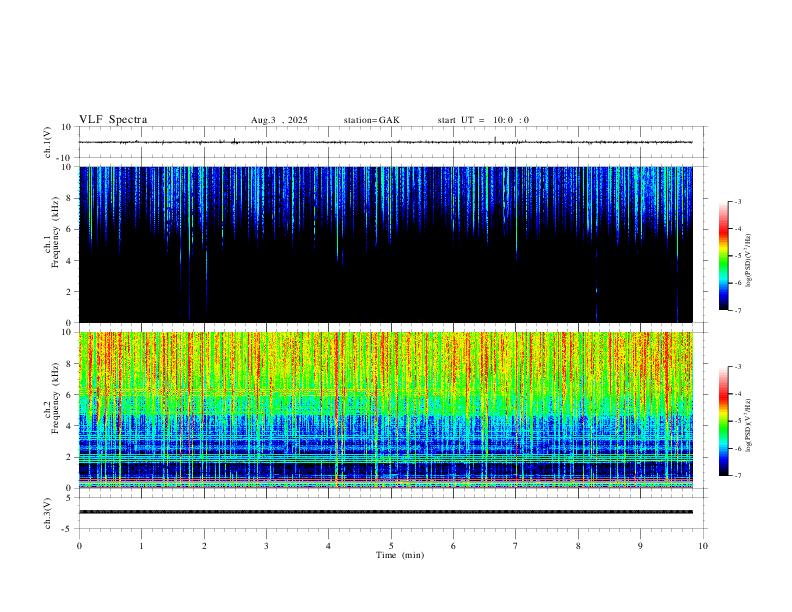Click the '-10' tick on ch.1(V) axis
The height and width of the screenshot is (612, 792).
click(x=66, y=158)
